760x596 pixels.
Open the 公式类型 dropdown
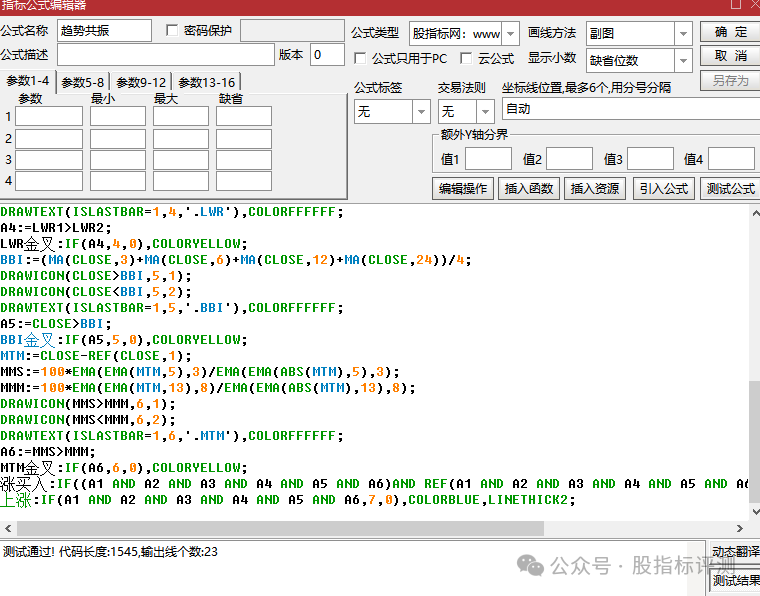pos(510,34)
